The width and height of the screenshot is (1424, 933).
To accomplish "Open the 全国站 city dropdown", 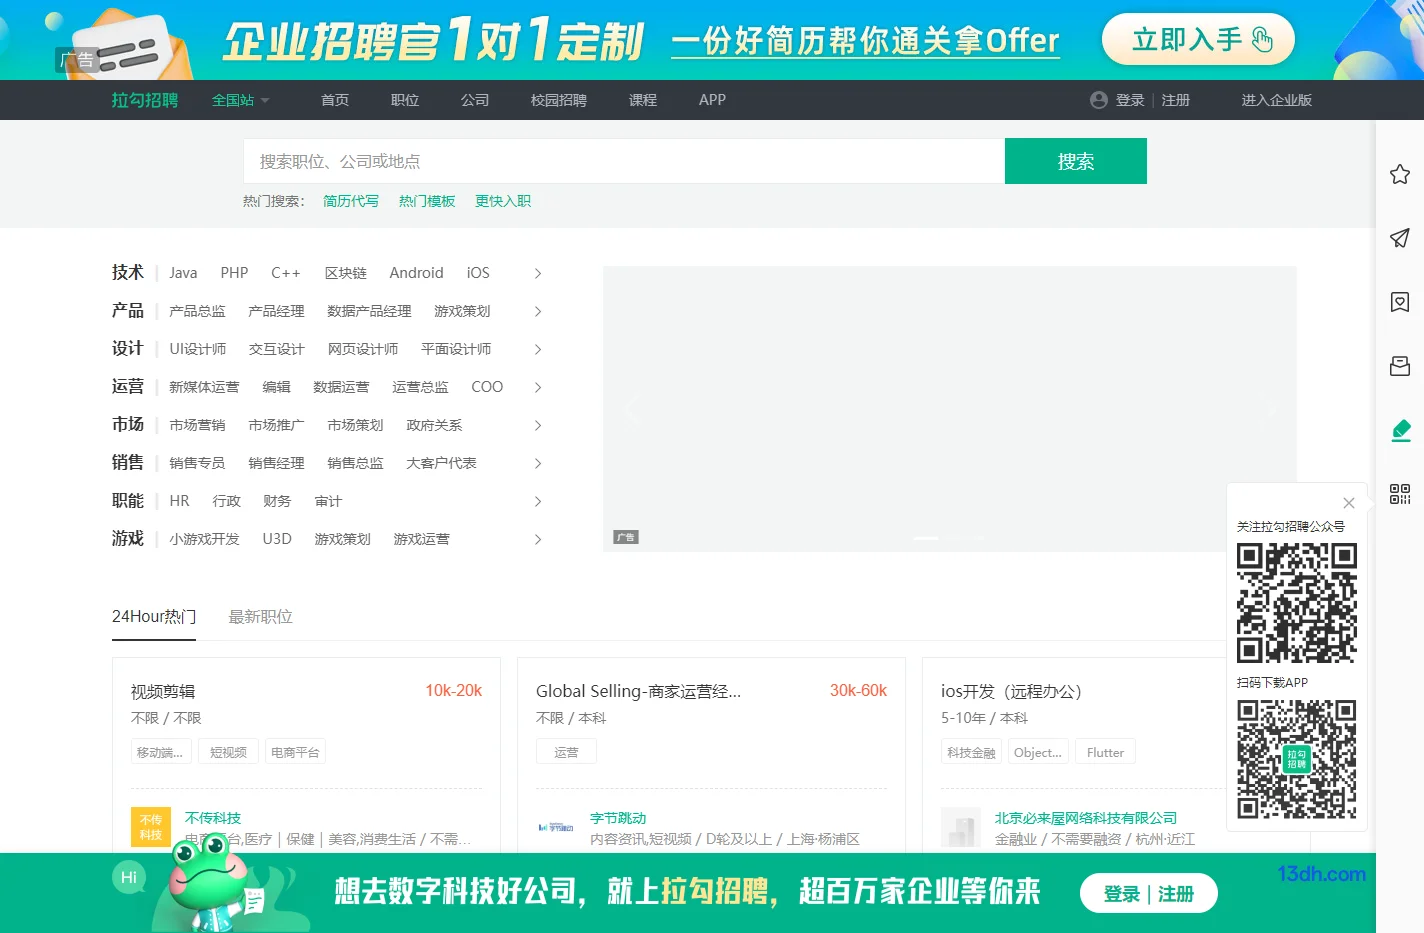I will coord(240,100).
